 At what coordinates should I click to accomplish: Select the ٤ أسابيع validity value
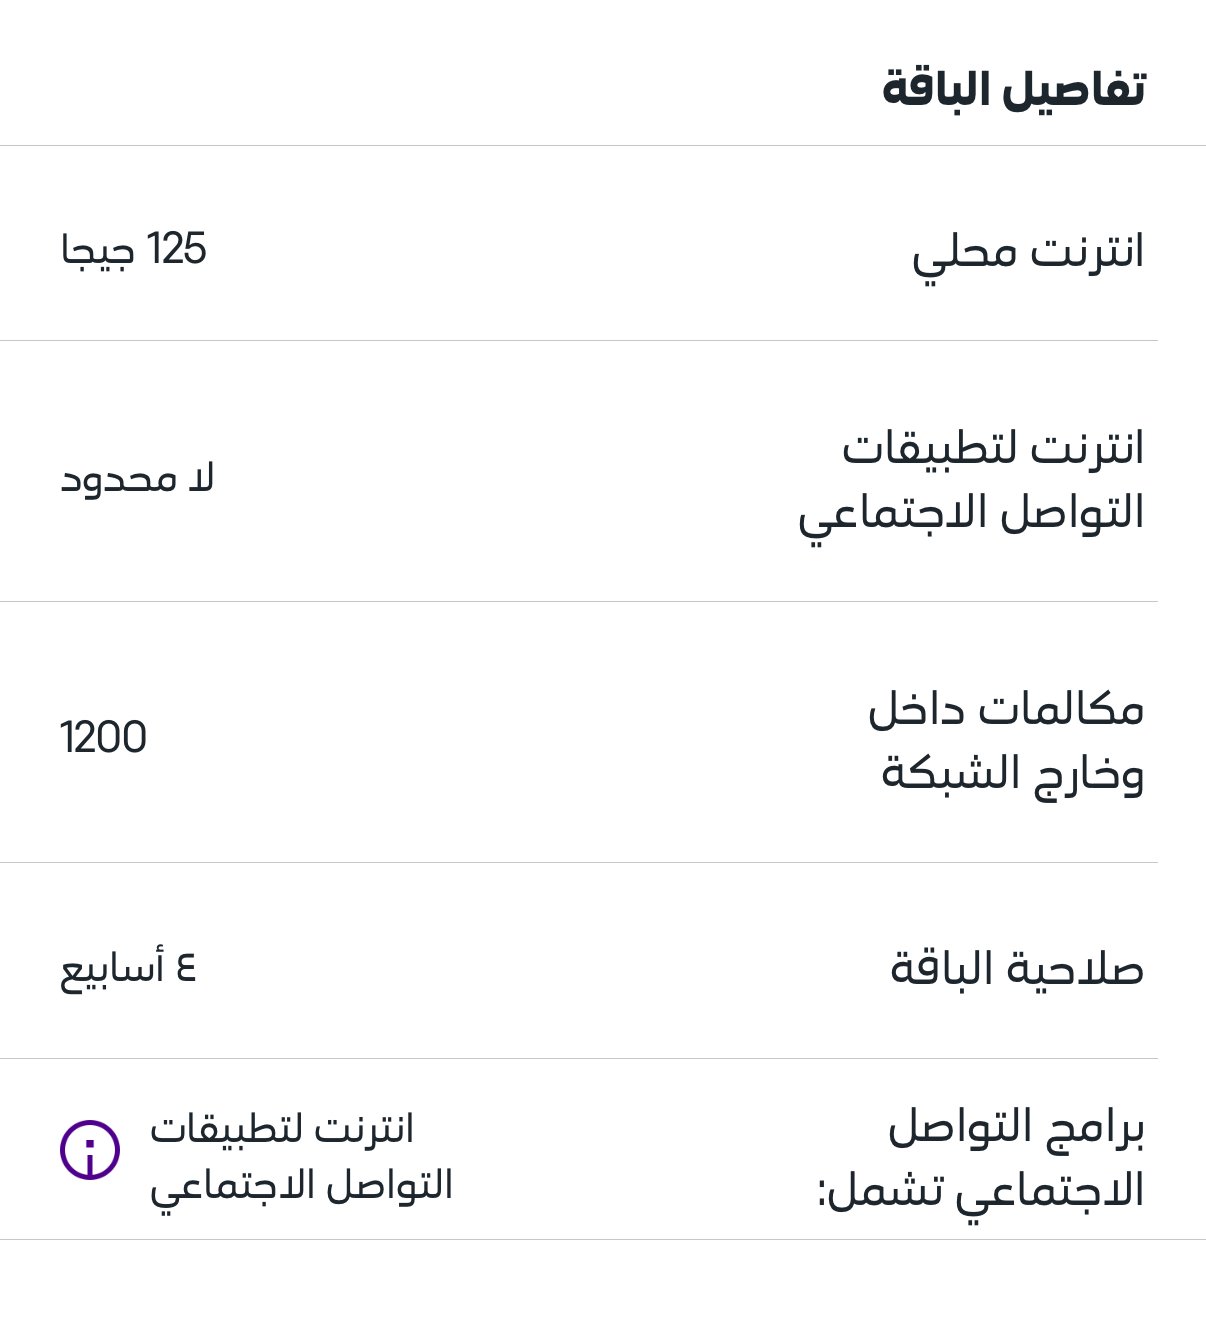click(x=129, y=969)
